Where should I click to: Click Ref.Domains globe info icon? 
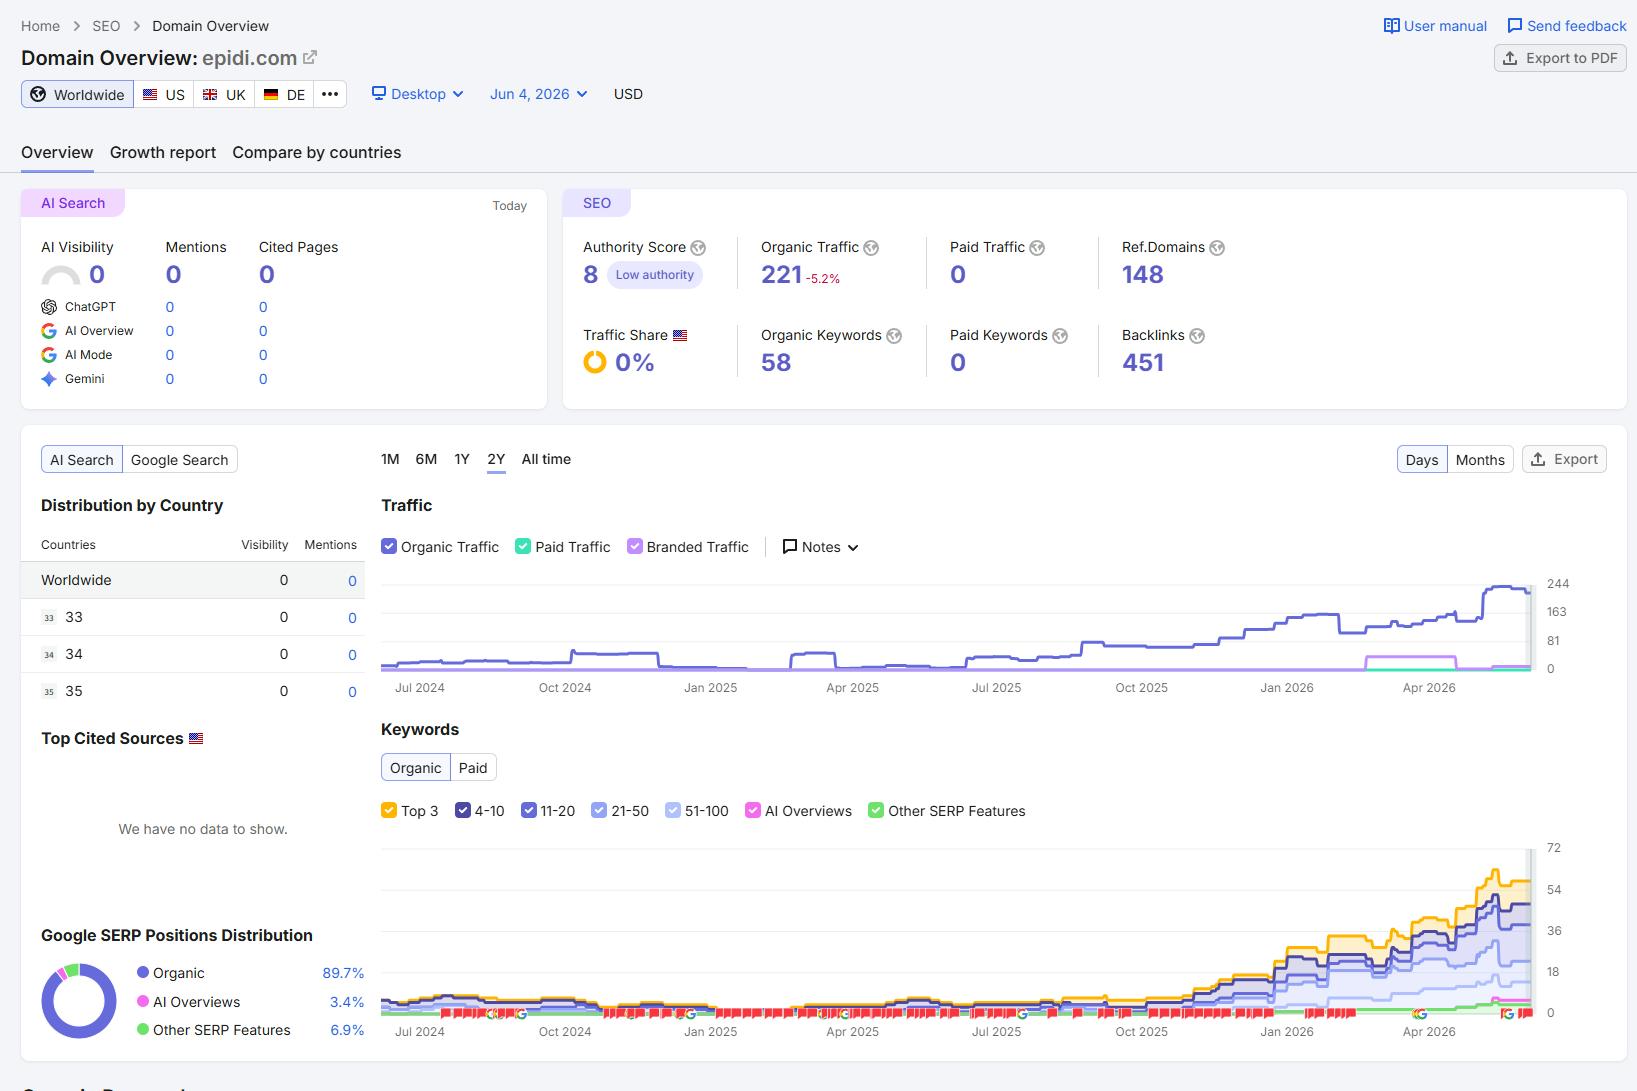click(1217, 248)
